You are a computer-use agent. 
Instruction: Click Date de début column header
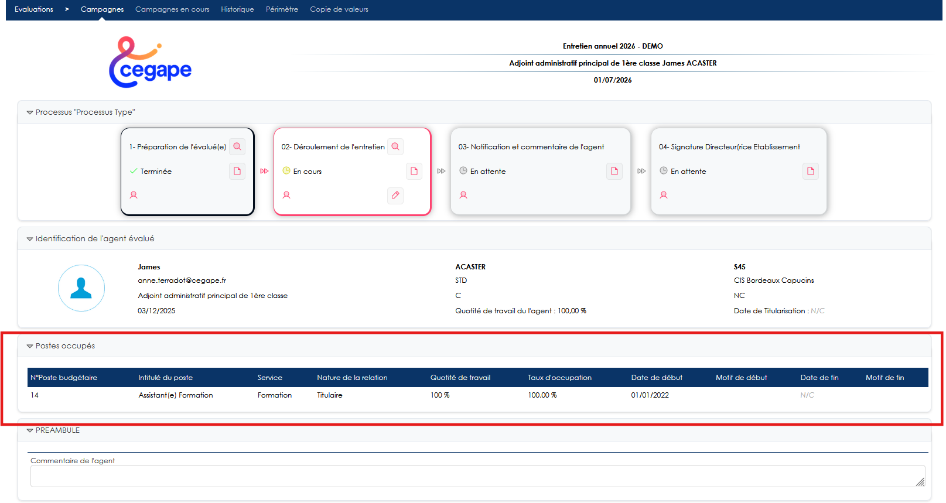point(656,378)
